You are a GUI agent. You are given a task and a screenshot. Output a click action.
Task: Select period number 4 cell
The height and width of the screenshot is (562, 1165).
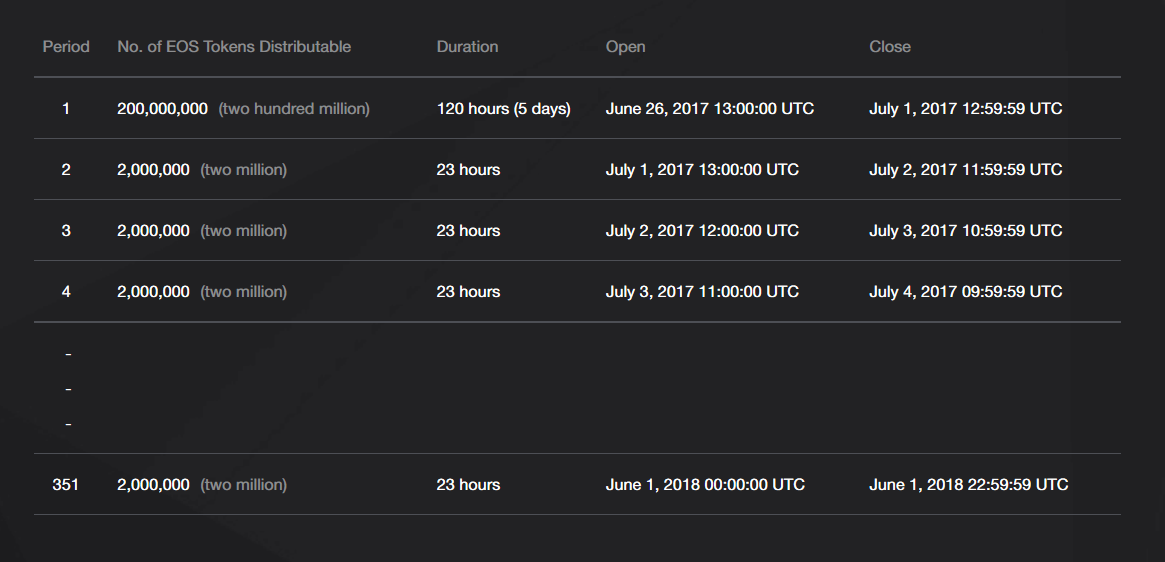(x=66, y=291)
